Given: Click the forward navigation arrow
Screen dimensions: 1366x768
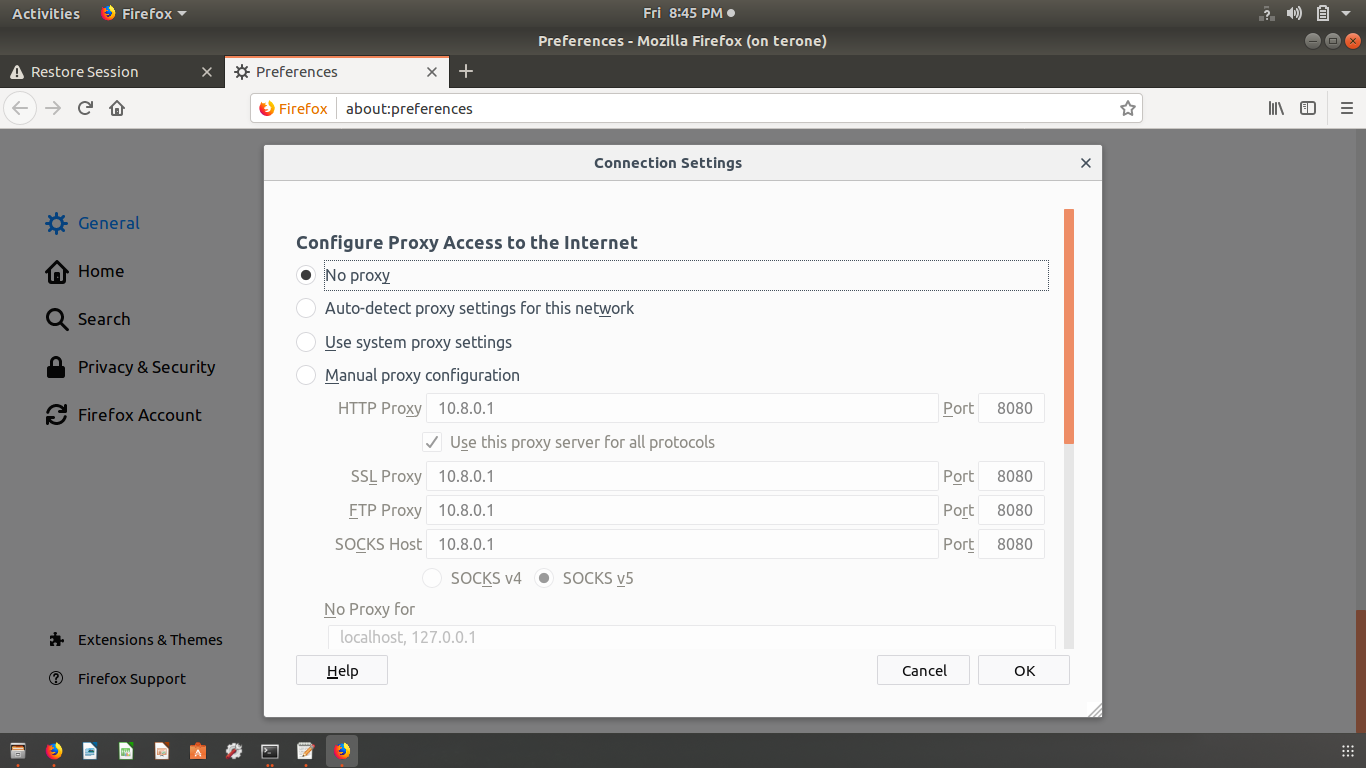Looking at the screenshot, I should tap(53, 108).
